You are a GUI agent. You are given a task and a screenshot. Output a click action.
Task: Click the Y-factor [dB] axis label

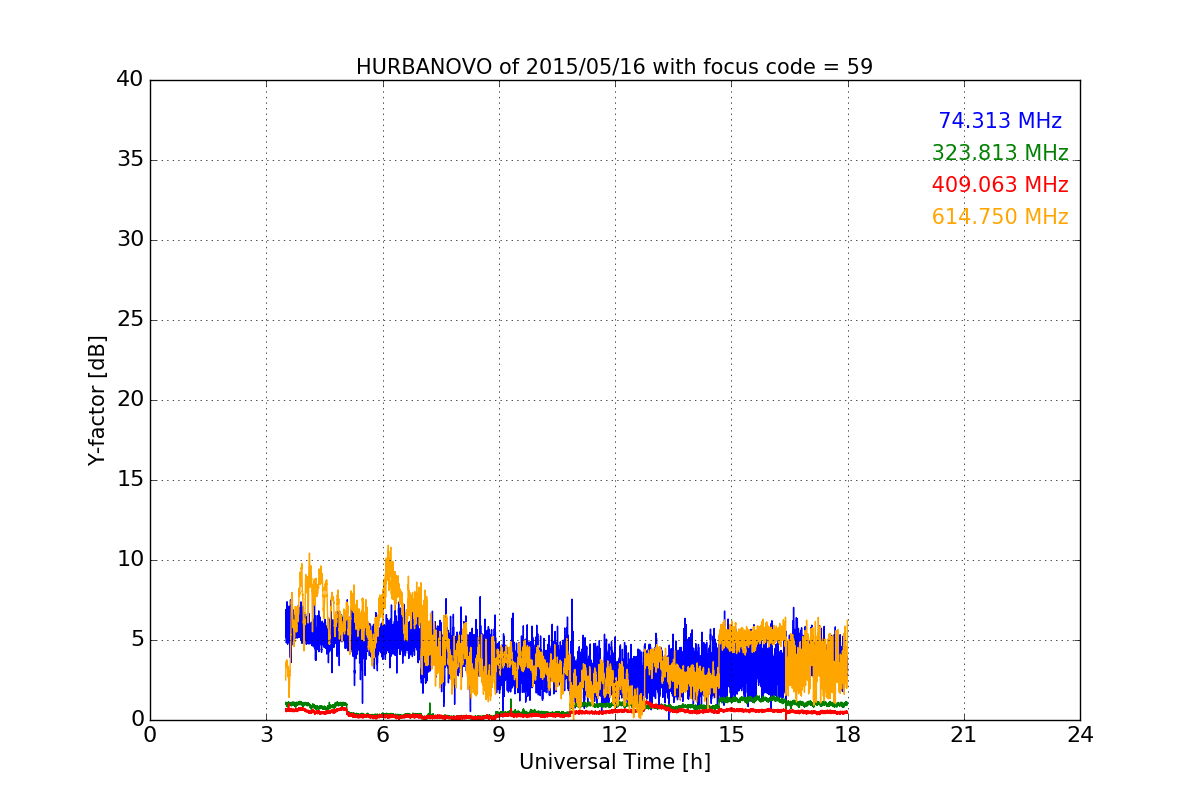pos(97,400)
